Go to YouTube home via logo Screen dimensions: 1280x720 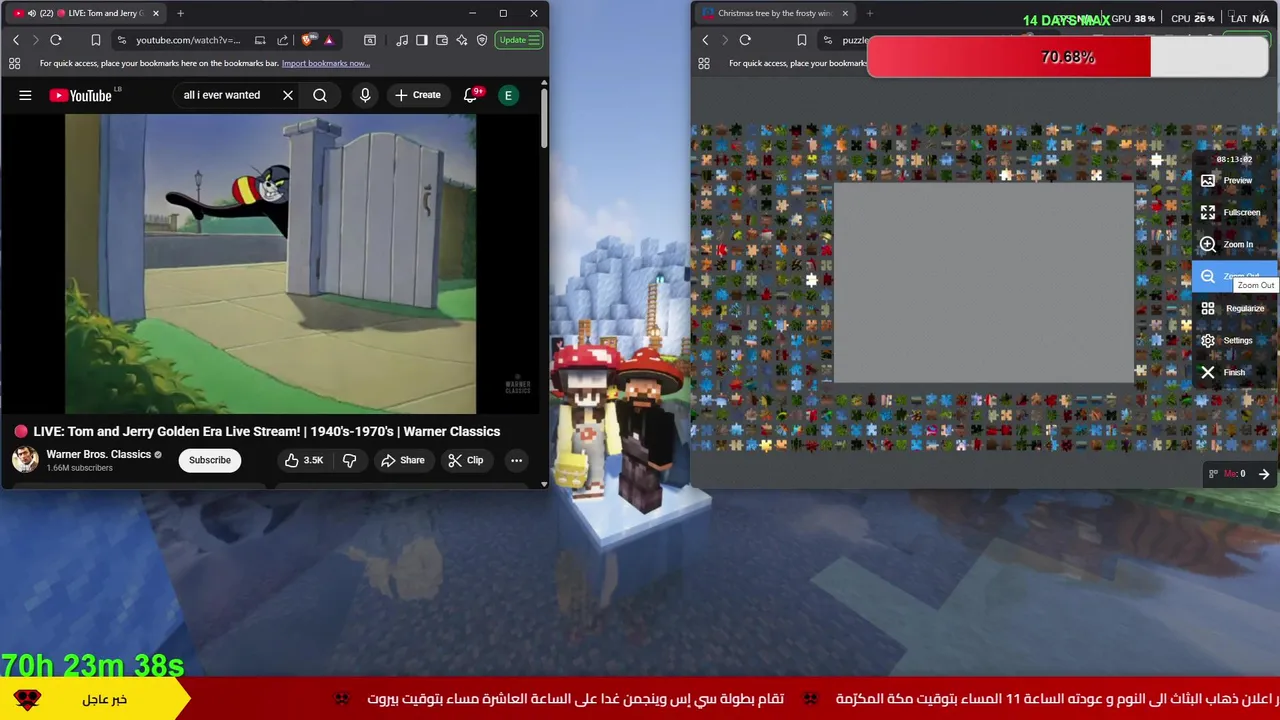pyautogui.click(x=81, y=95)
